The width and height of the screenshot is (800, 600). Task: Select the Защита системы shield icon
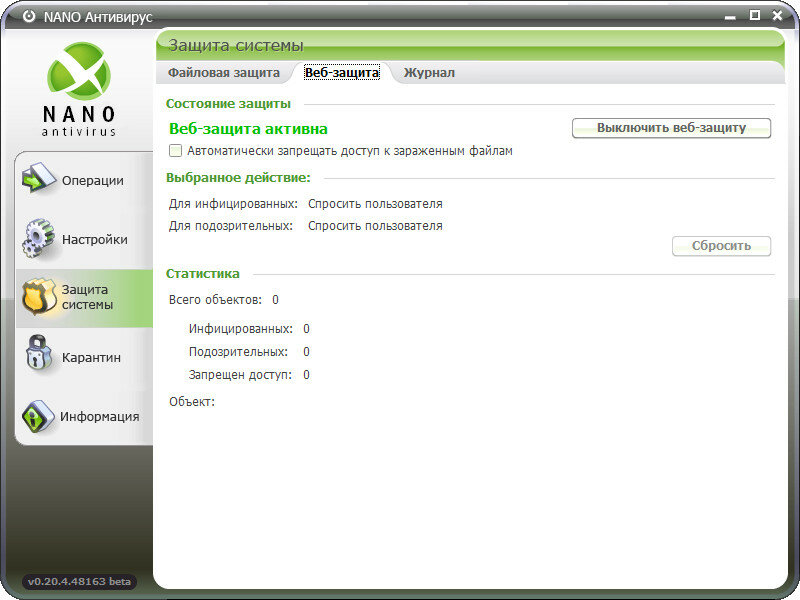38,297
